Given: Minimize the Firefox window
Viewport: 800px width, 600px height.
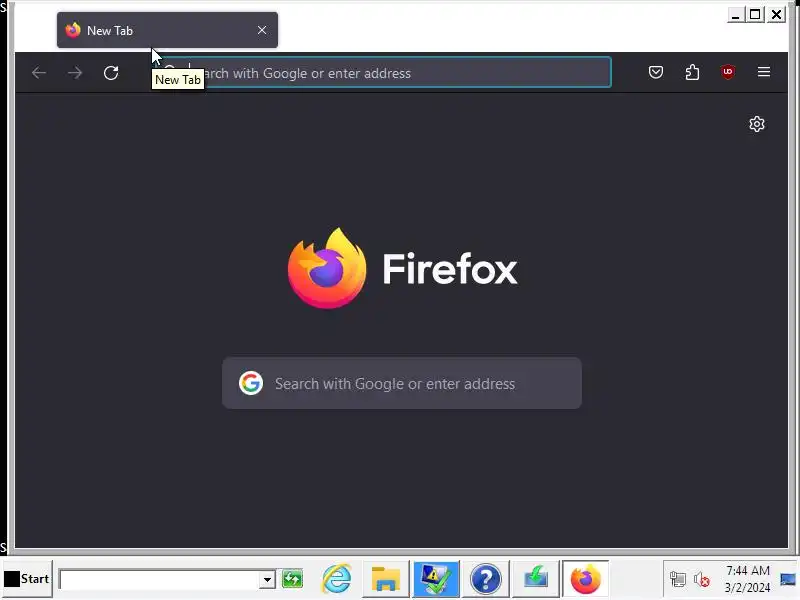Looking at the screenshot, I should (735, 14).
